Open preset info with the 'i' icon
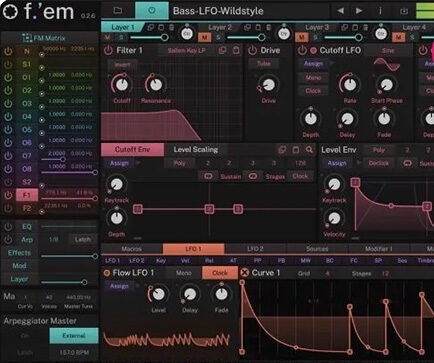The image size is (434, 363). (x=380, y=11)
